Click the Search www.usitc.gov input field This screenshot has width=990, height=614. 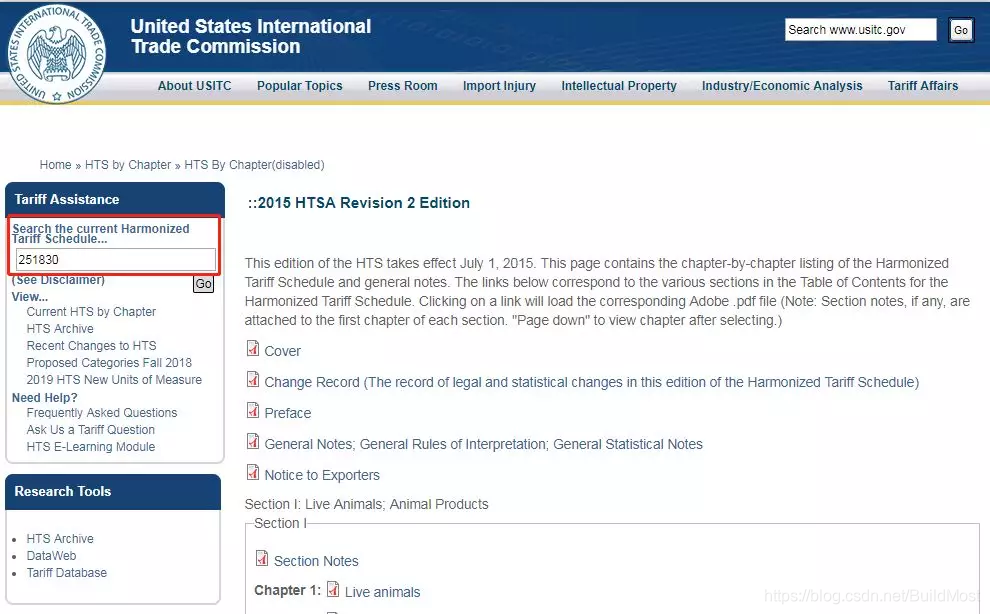pos(861,30)
